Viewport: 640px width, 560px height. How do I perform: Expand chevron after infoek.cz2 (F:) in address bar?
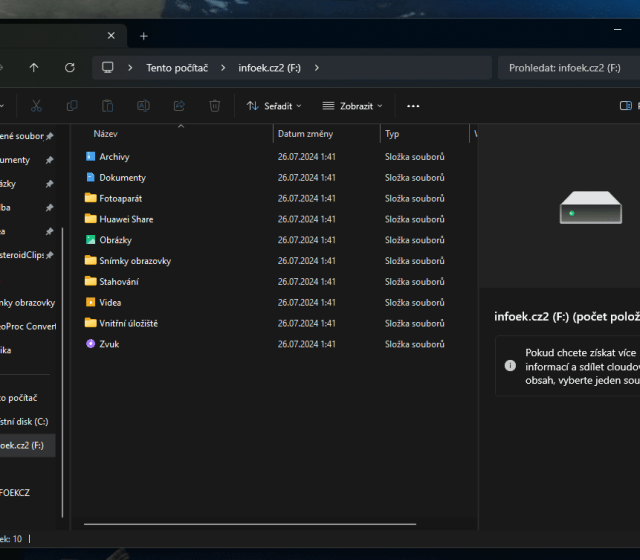[x=317, y=68]
